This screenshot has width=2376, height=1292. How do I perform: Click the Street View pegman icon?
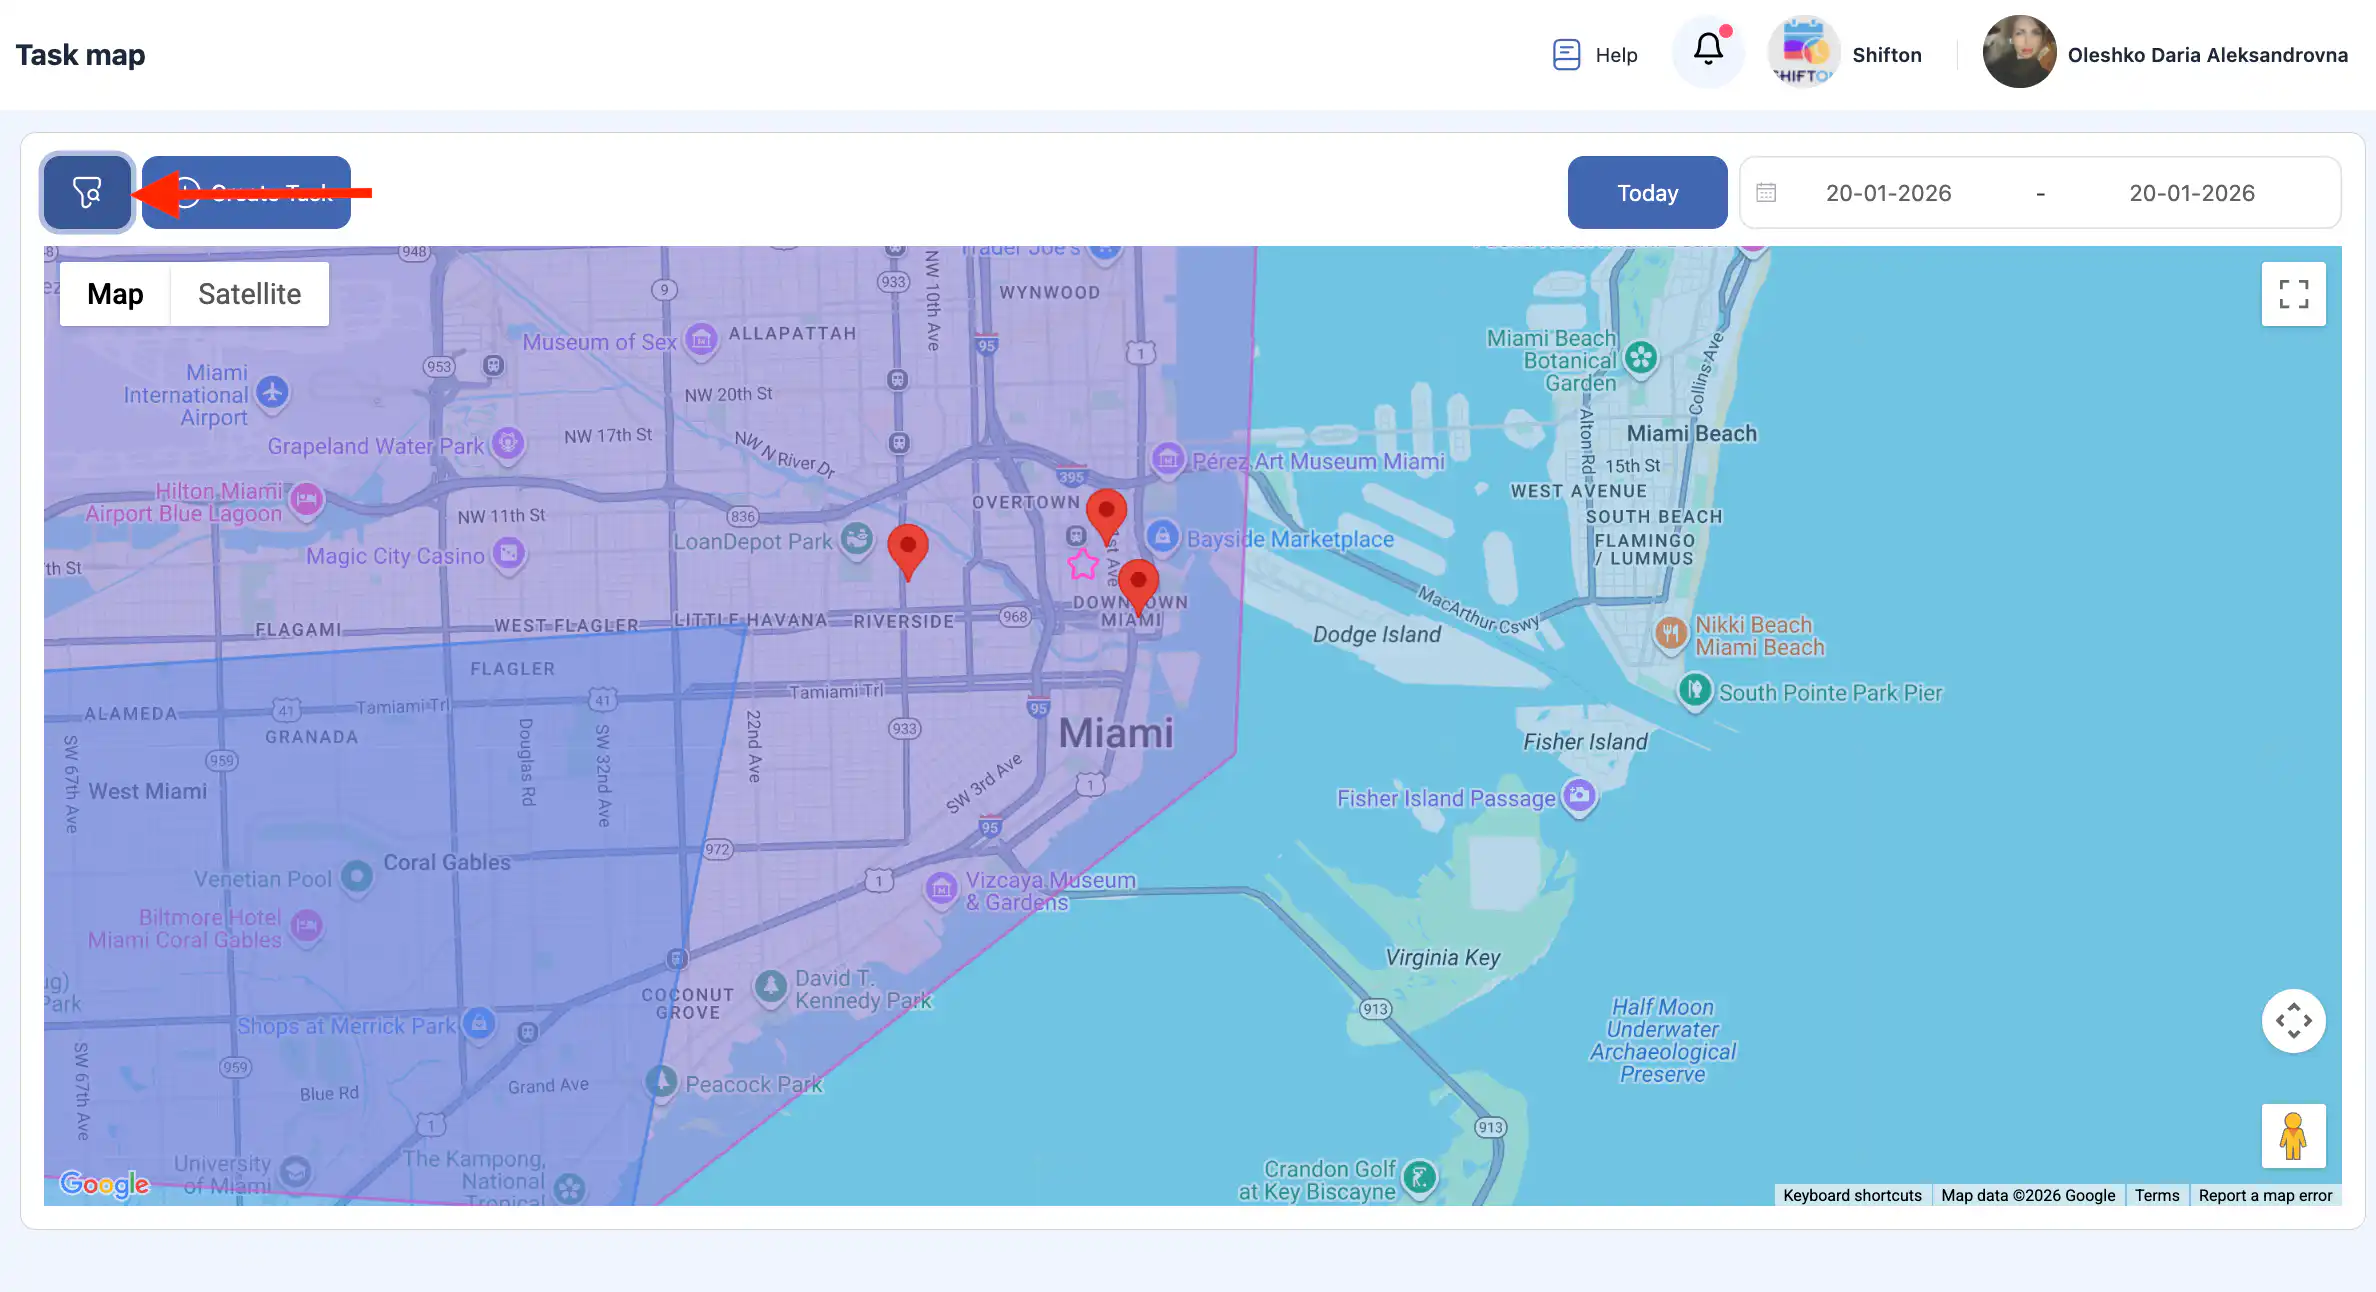point(2293,1136)
